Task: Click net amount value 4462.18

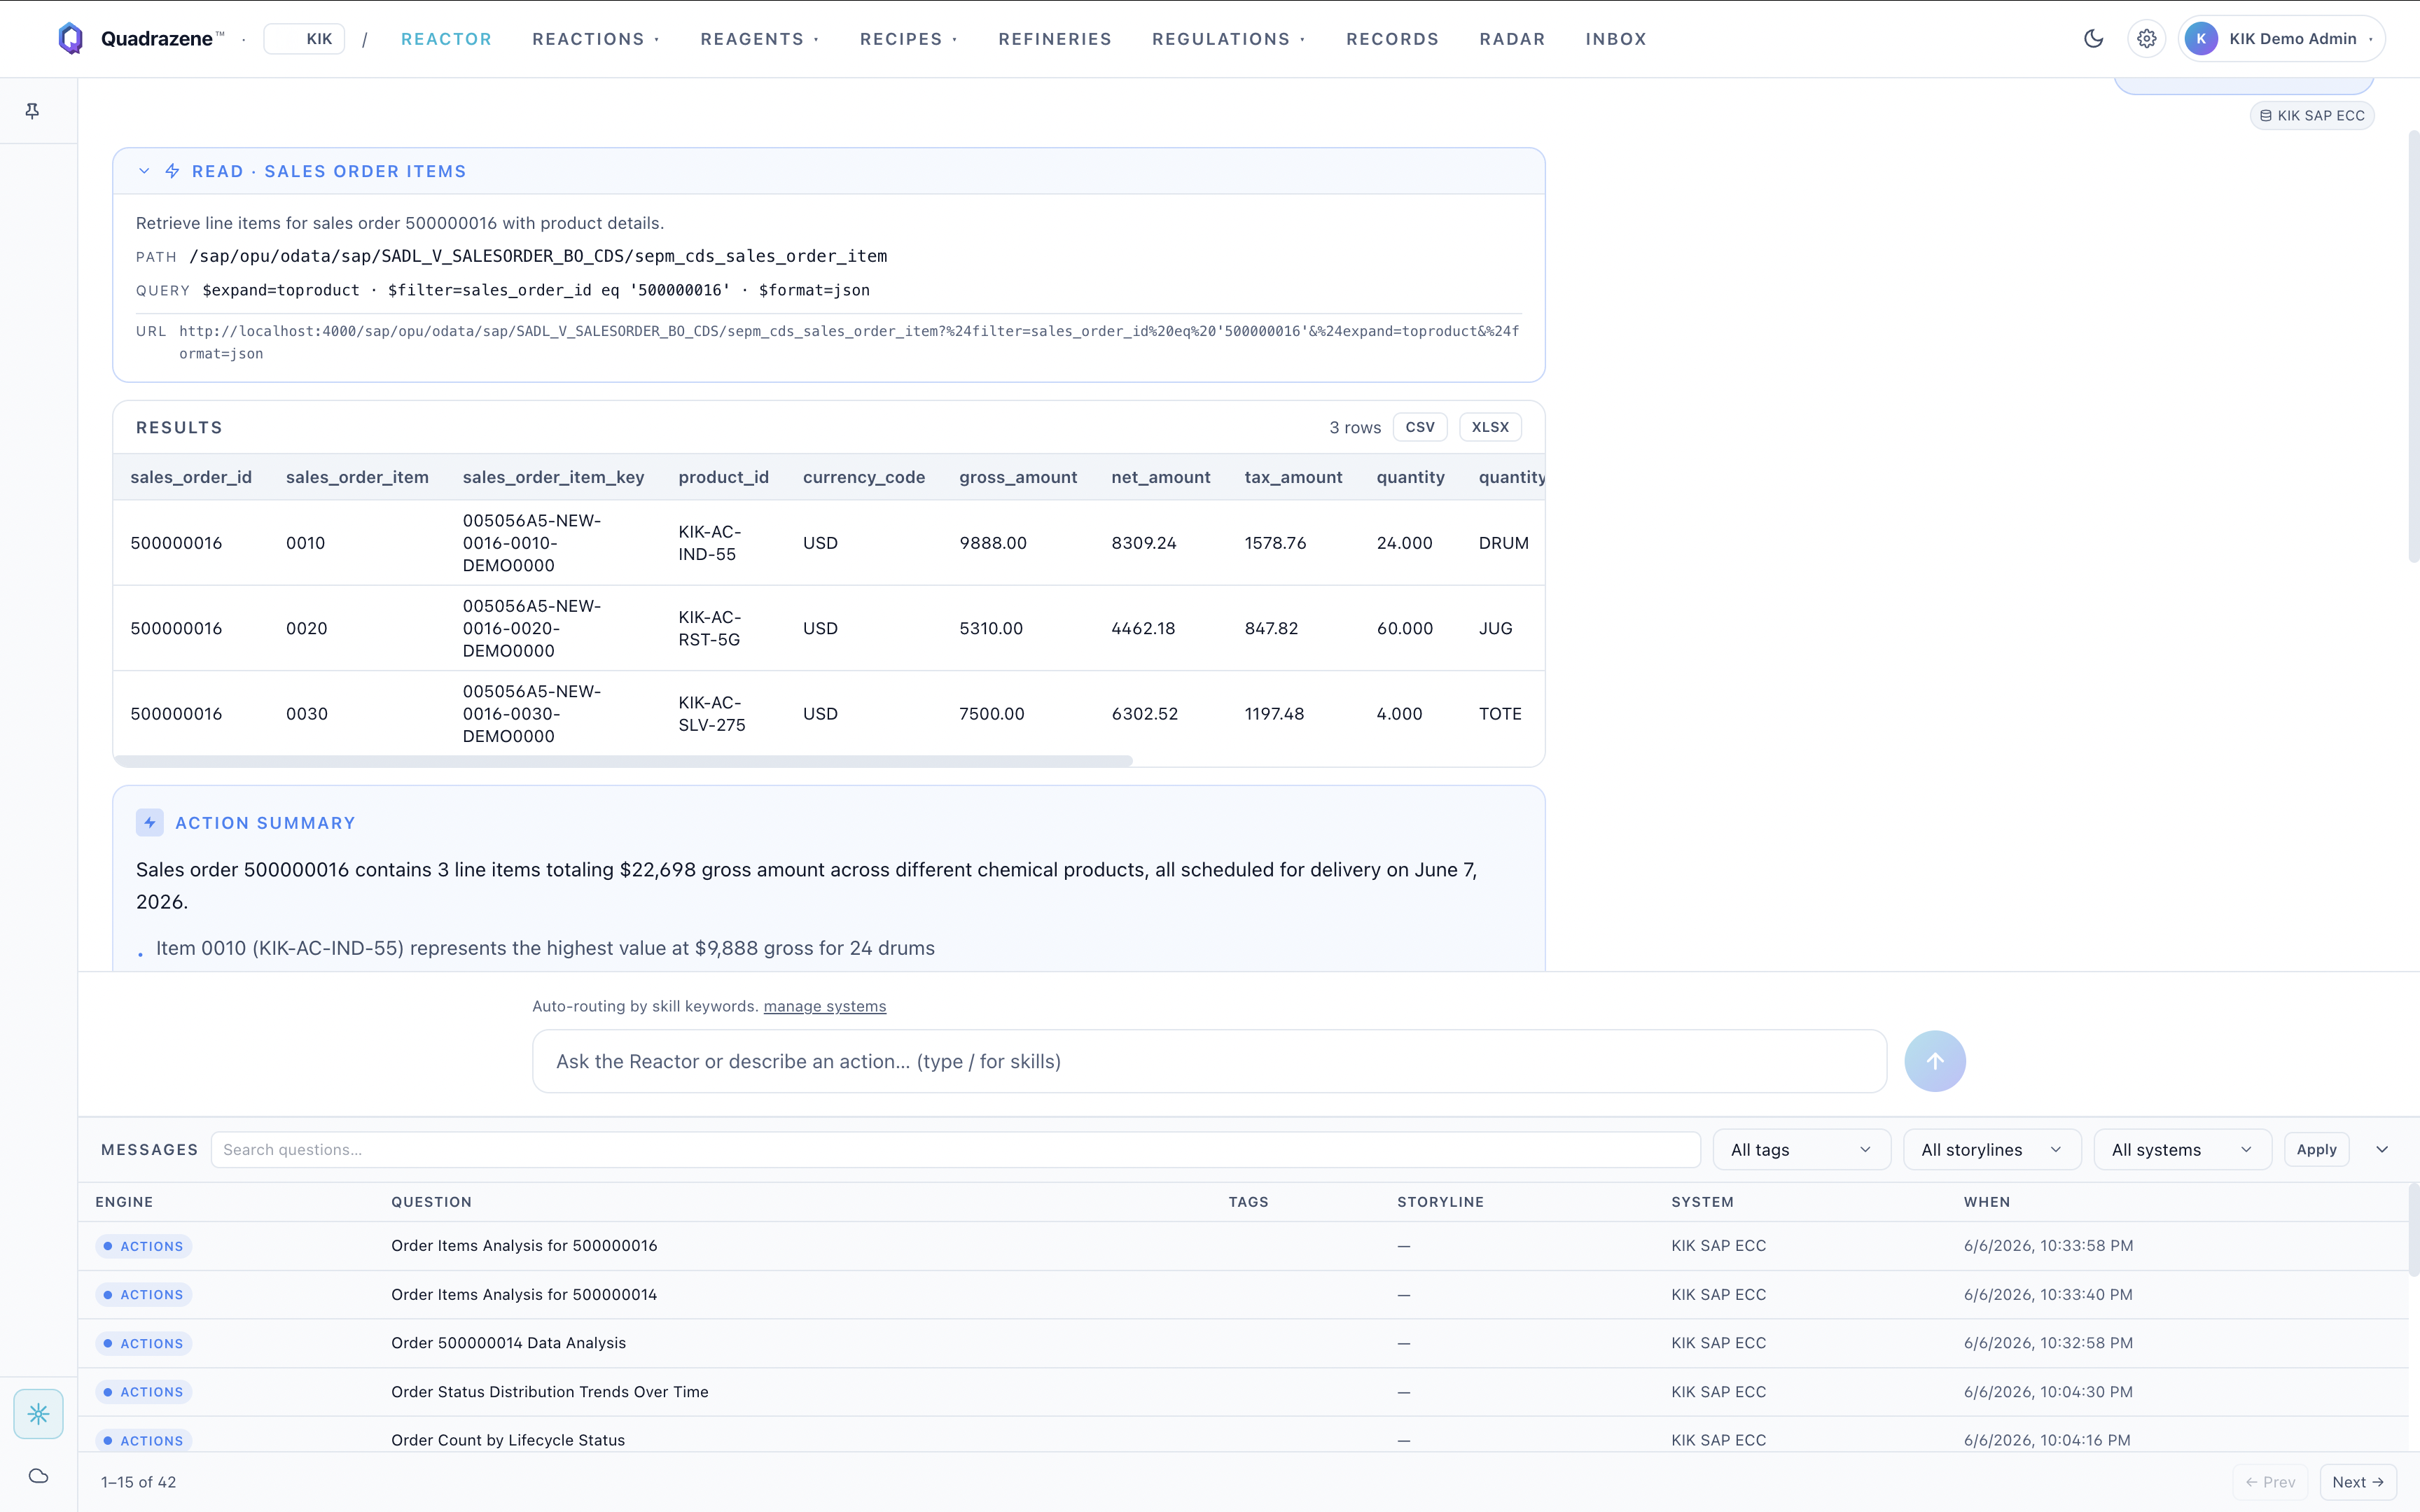Action: (1143, 628)
